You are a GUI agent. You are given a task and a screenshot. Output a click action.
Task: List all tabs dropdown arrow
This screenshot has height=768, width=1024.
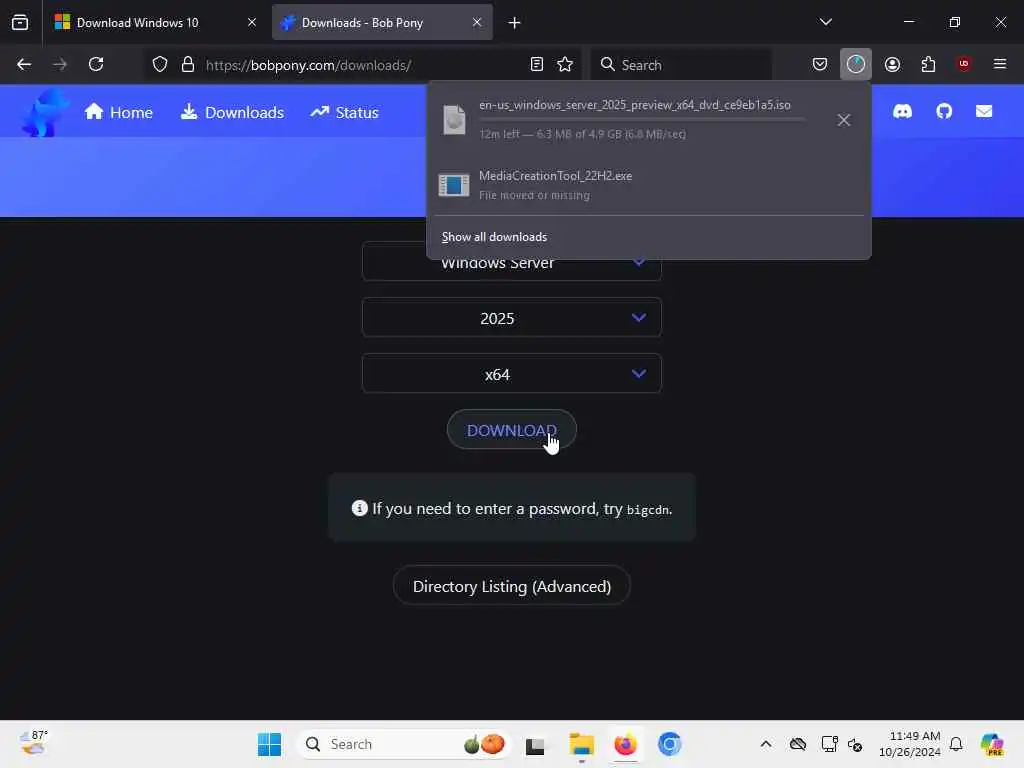click(x=825, y=22)
